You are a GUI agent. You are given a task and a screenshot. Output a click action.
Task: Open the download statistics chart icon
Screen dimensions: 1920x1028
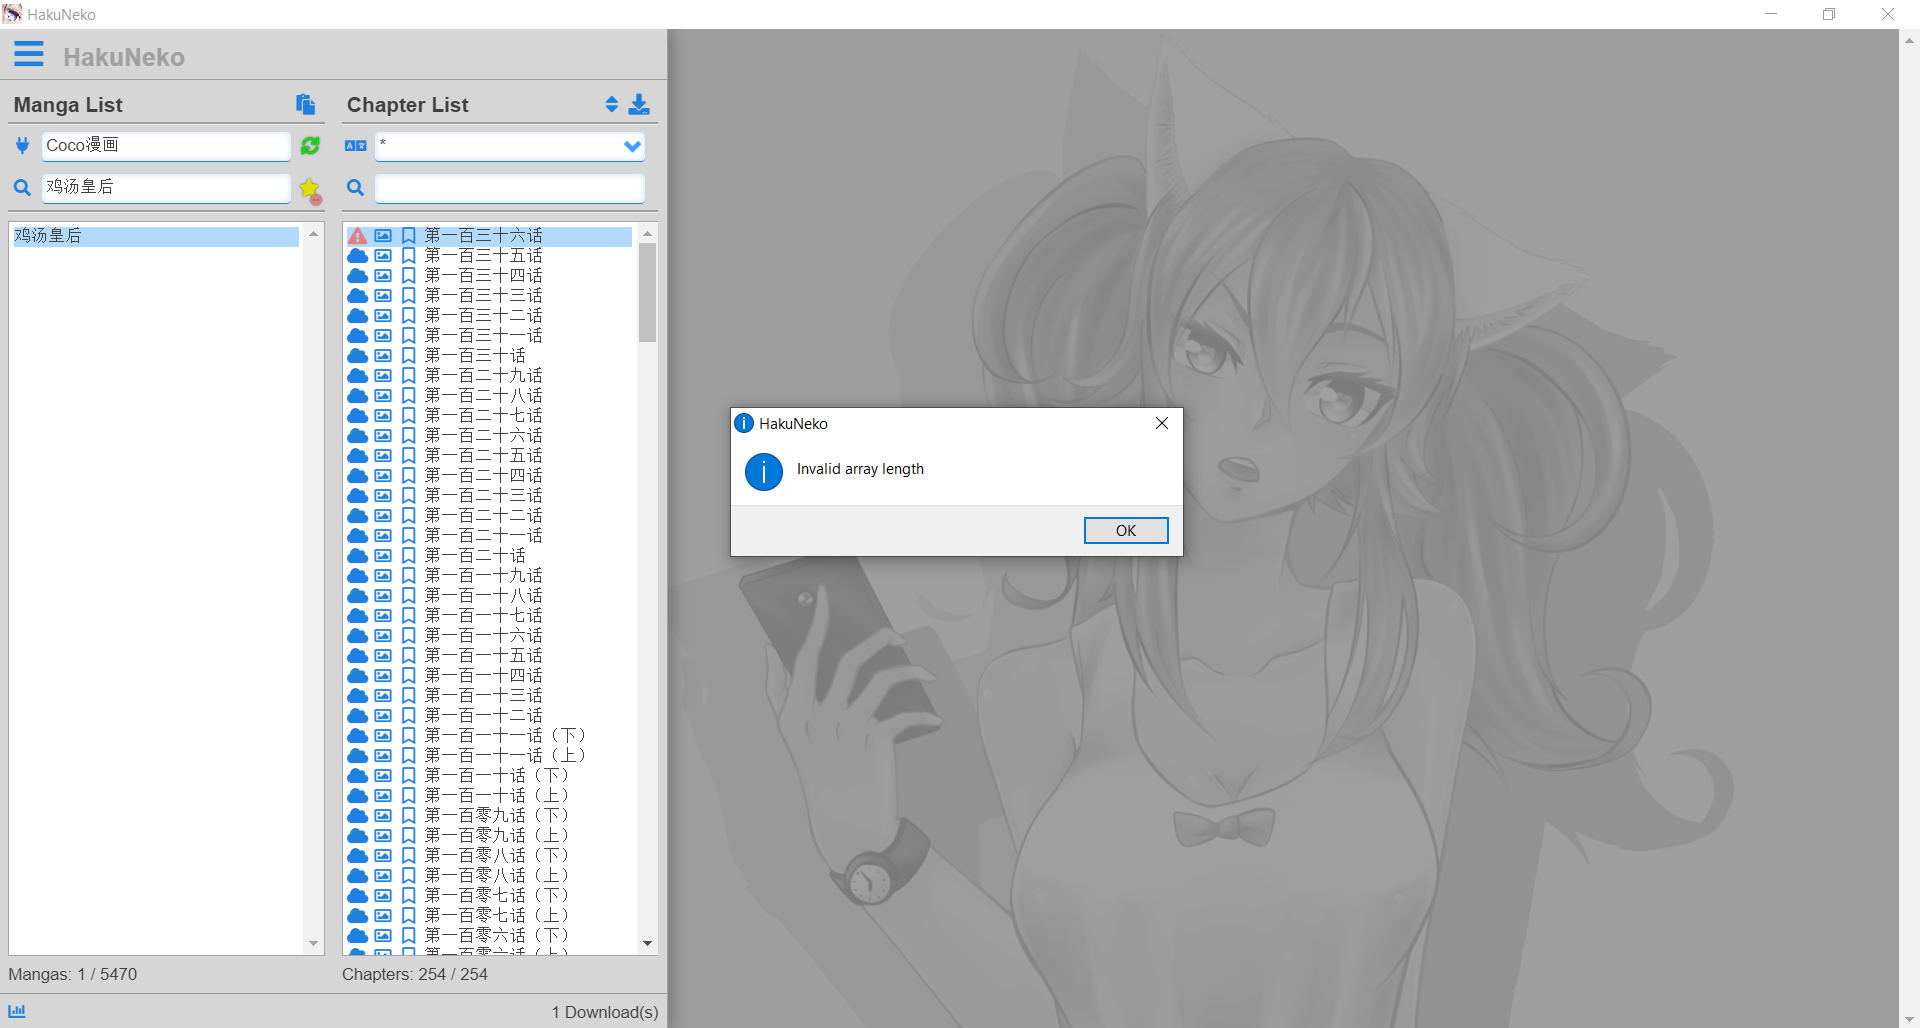click(x=16, y=1011)
